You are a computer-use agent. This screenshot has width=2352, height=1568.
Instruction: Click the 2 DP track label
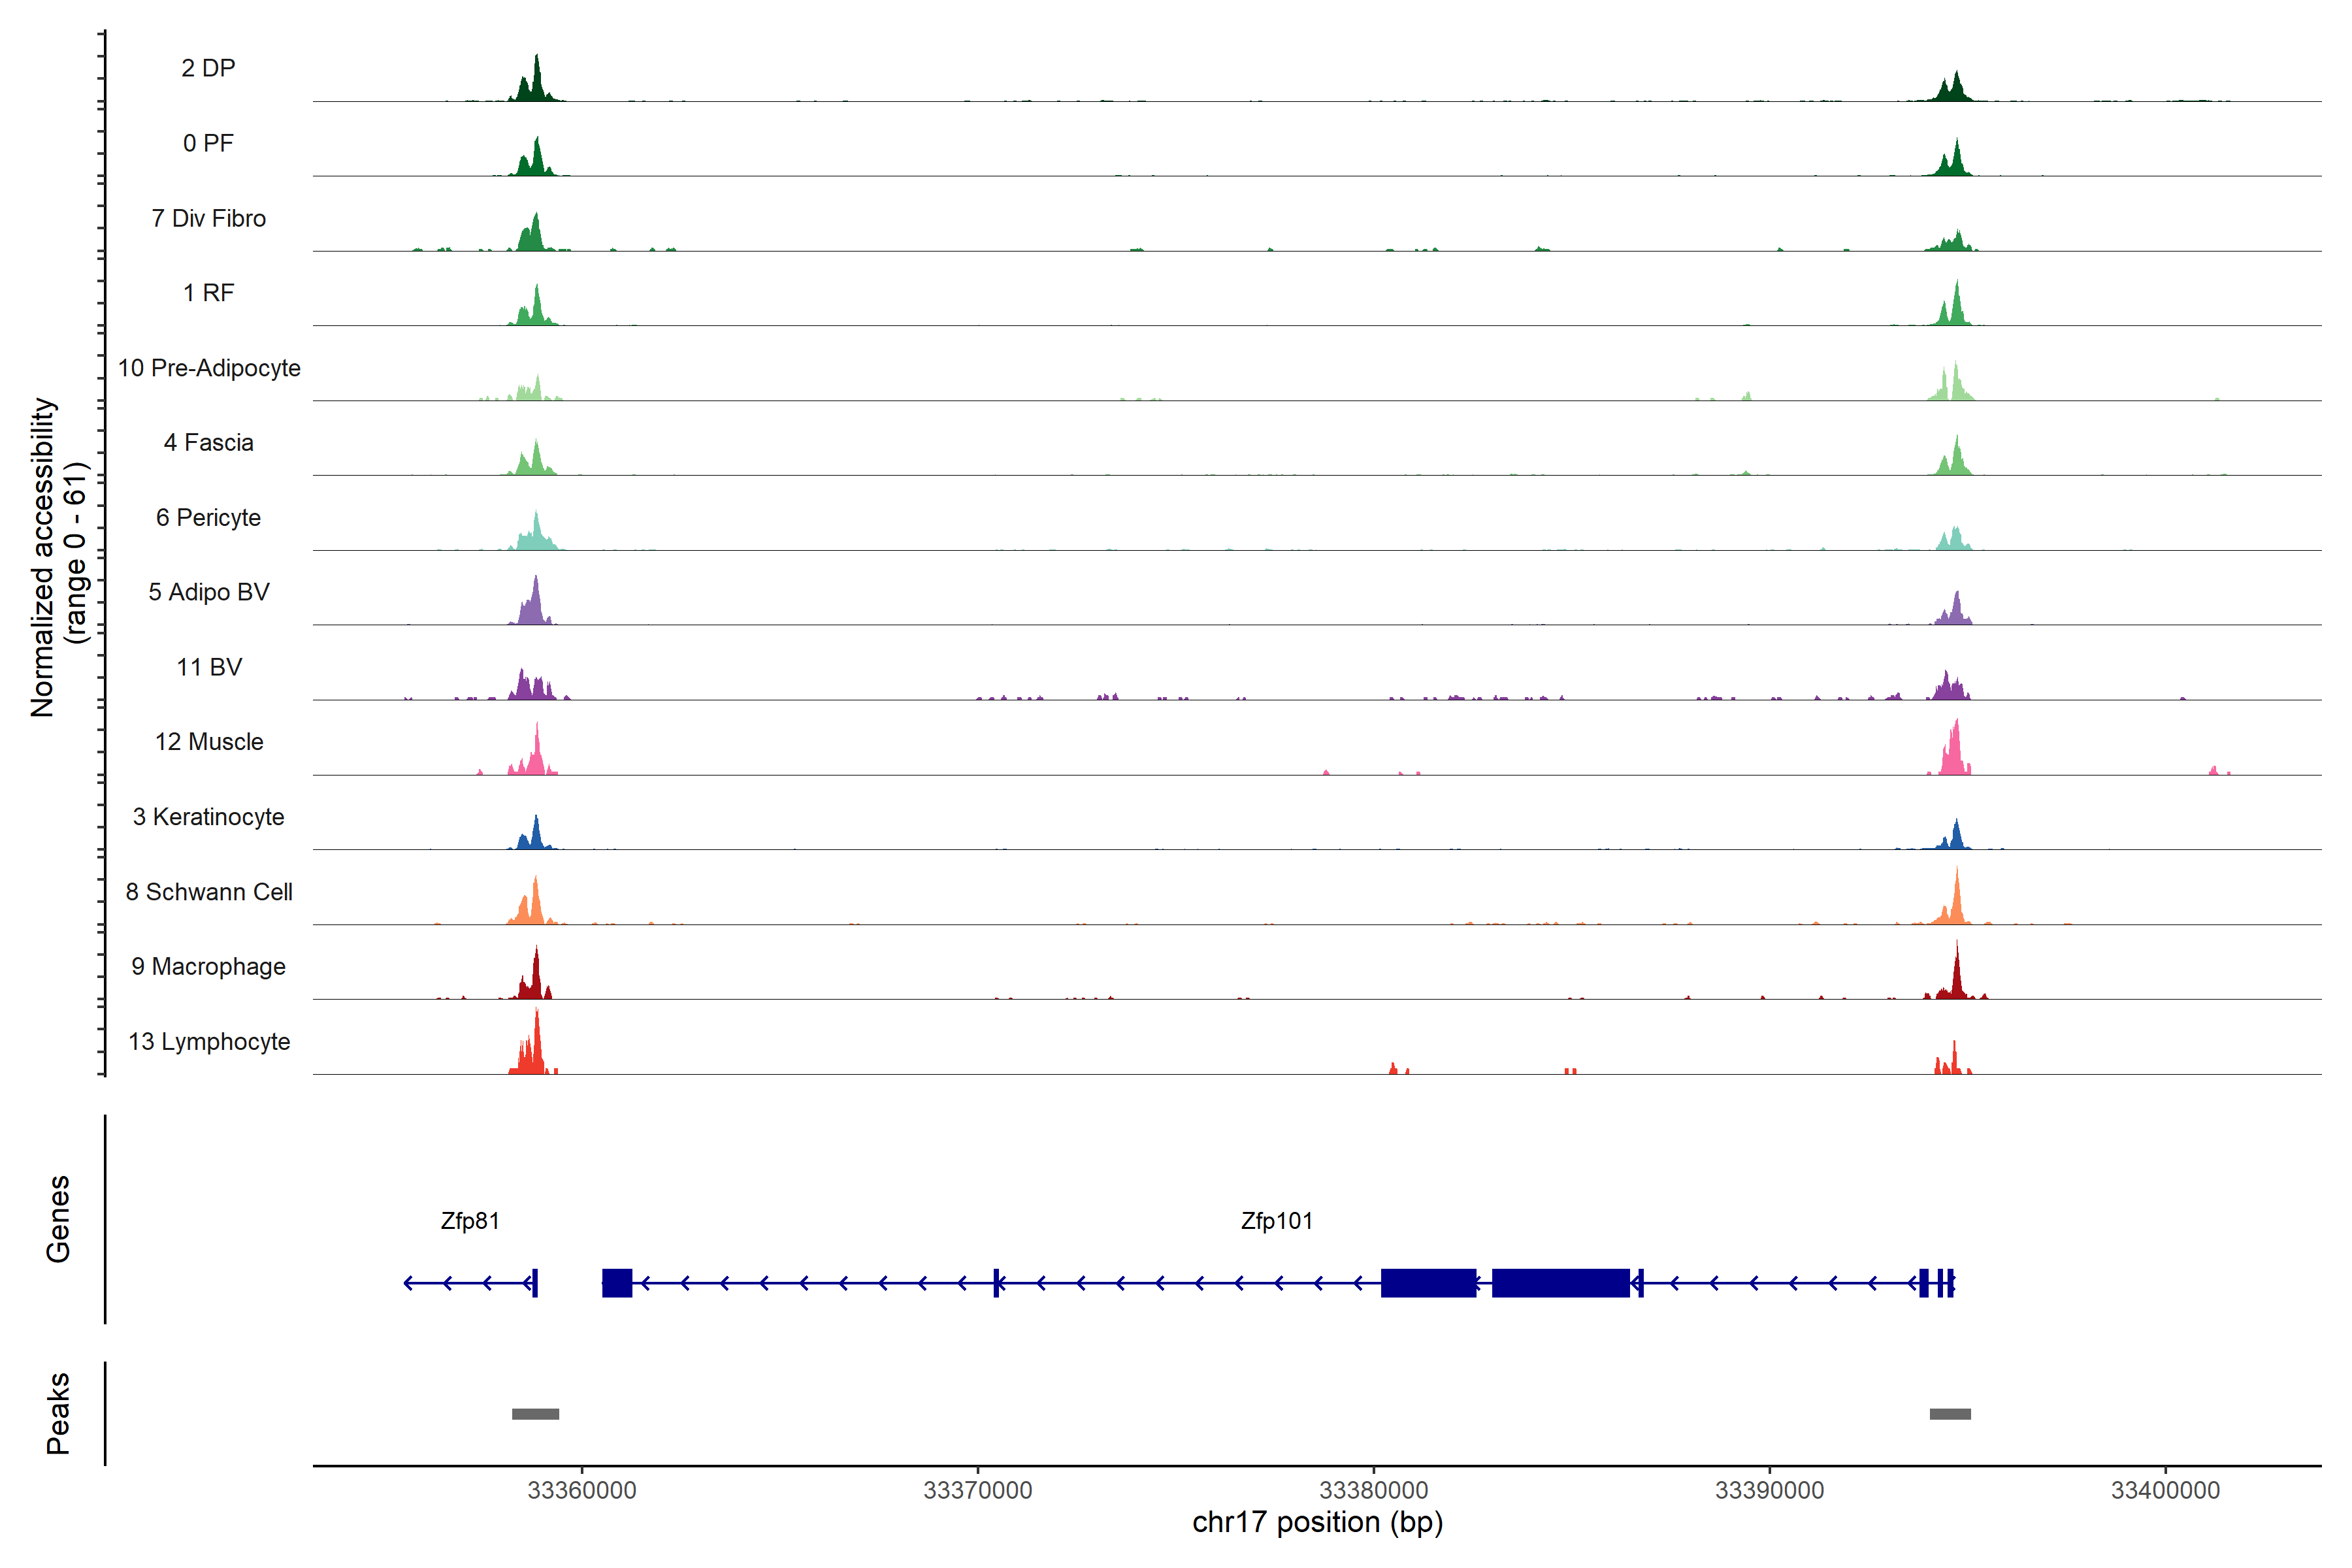(x=208, y=68)
